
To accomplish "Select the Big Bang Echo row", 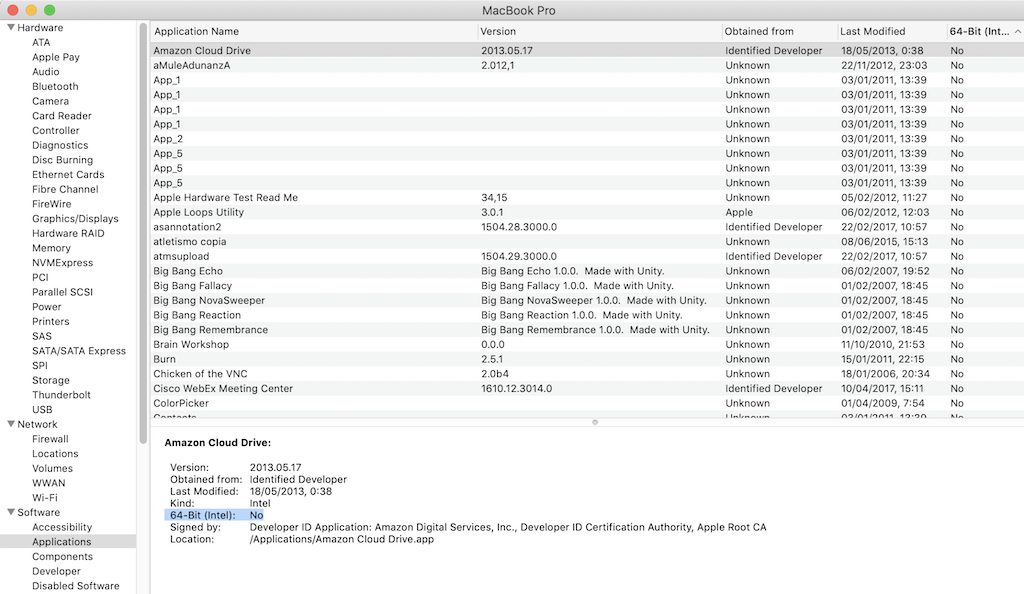I will [587, 271].
